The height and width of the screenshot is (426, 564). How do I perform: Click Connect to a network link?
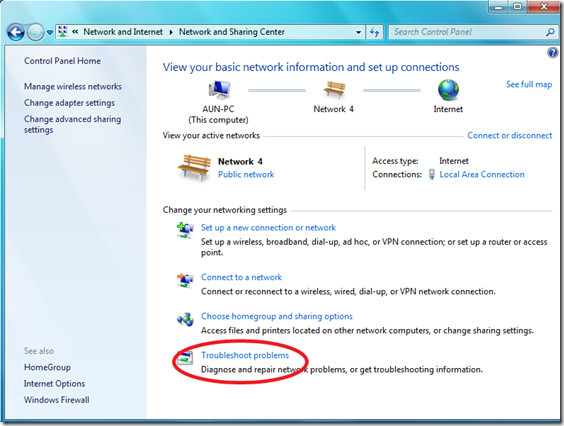(x=241, y=277)
